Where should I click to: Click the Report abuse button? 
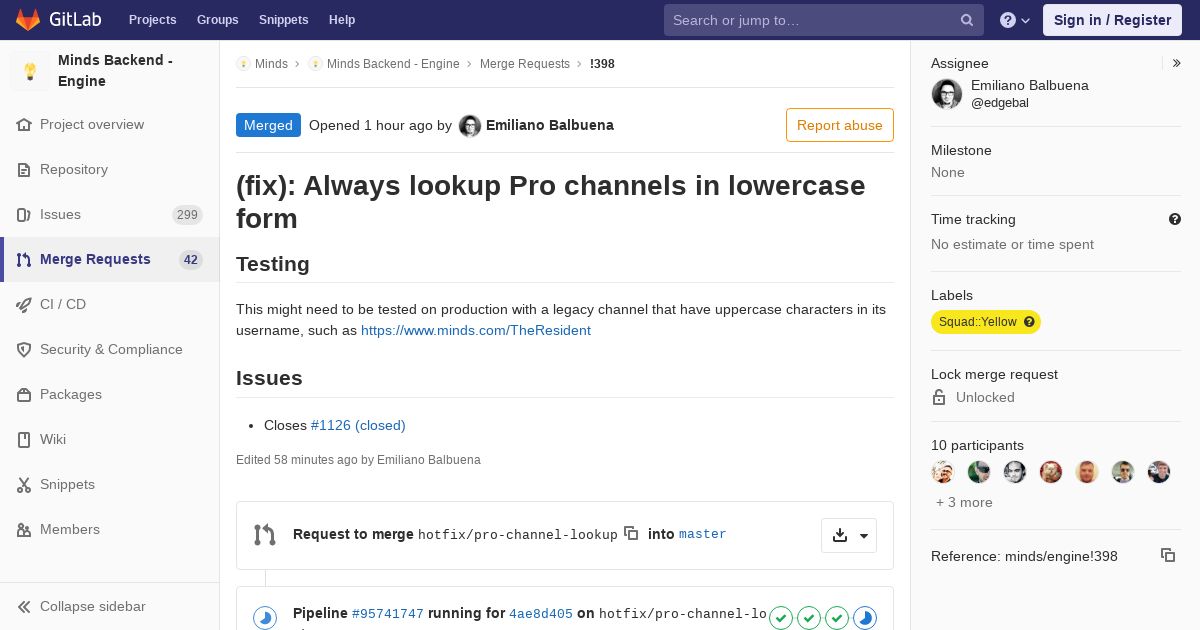[x=840, y=125]
